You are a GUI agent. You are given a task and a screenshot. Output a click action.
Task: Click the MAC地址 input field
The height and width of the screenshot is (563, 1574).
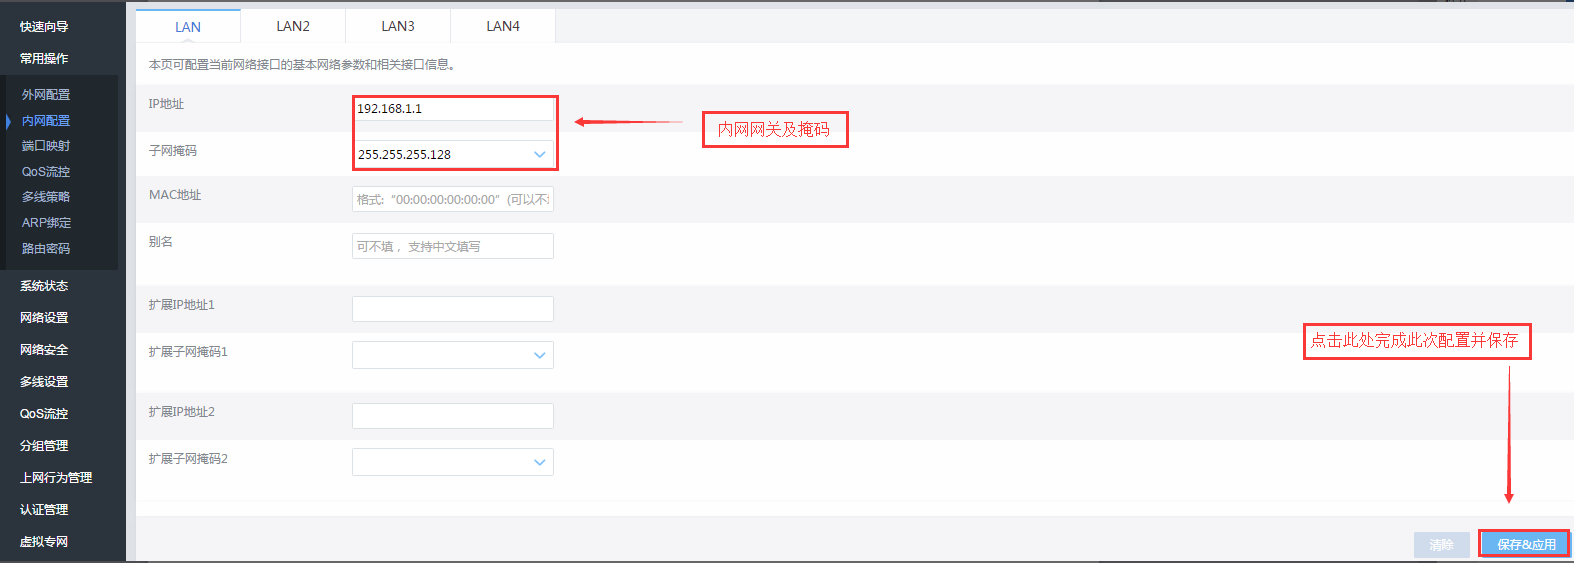[452, 199]
